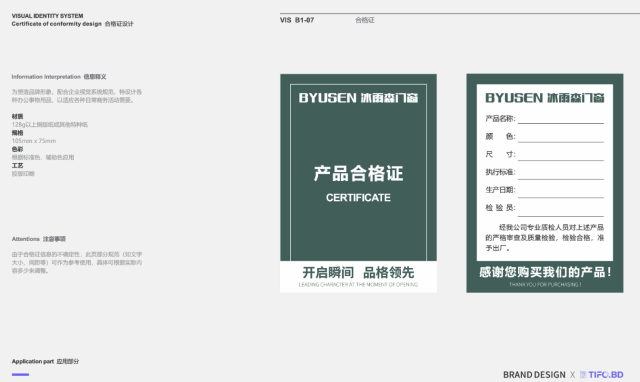Viewport: 640px width, 382px height.
Task: Click 'THANK YOU FOR PURCHASING !' text
Action: point(545,284)
